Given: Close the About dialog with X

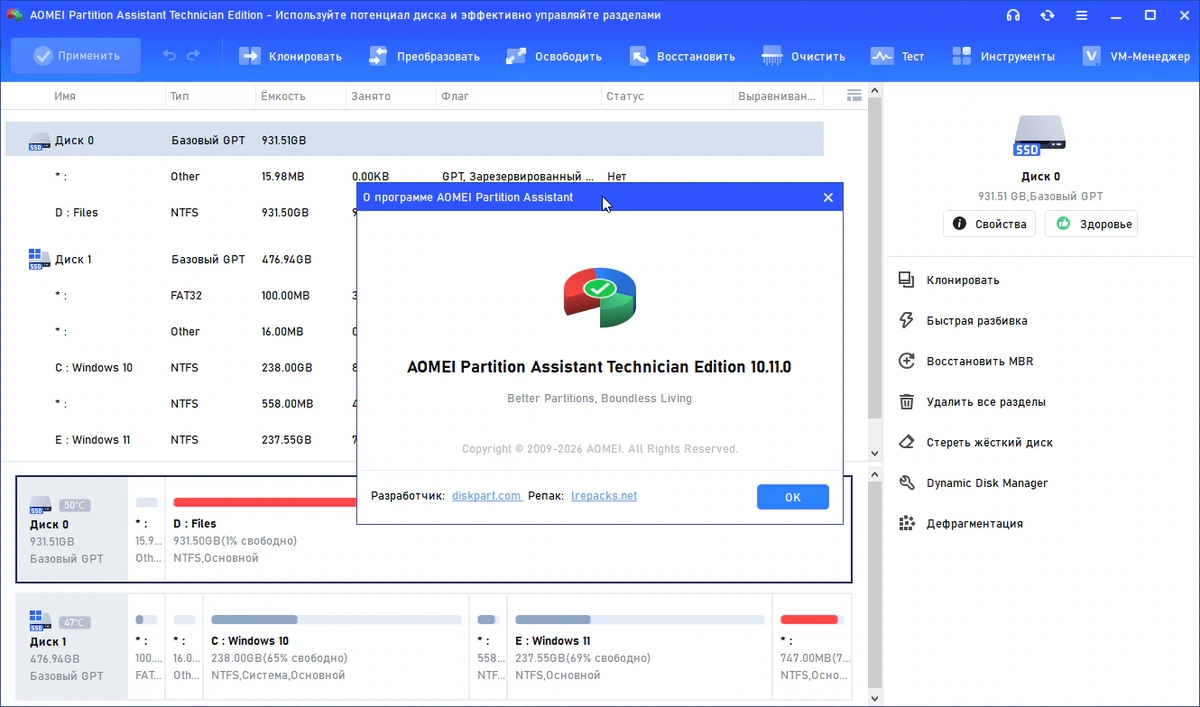Looking at the screenshot, I should pyautogui.click(x=828, y=197).
